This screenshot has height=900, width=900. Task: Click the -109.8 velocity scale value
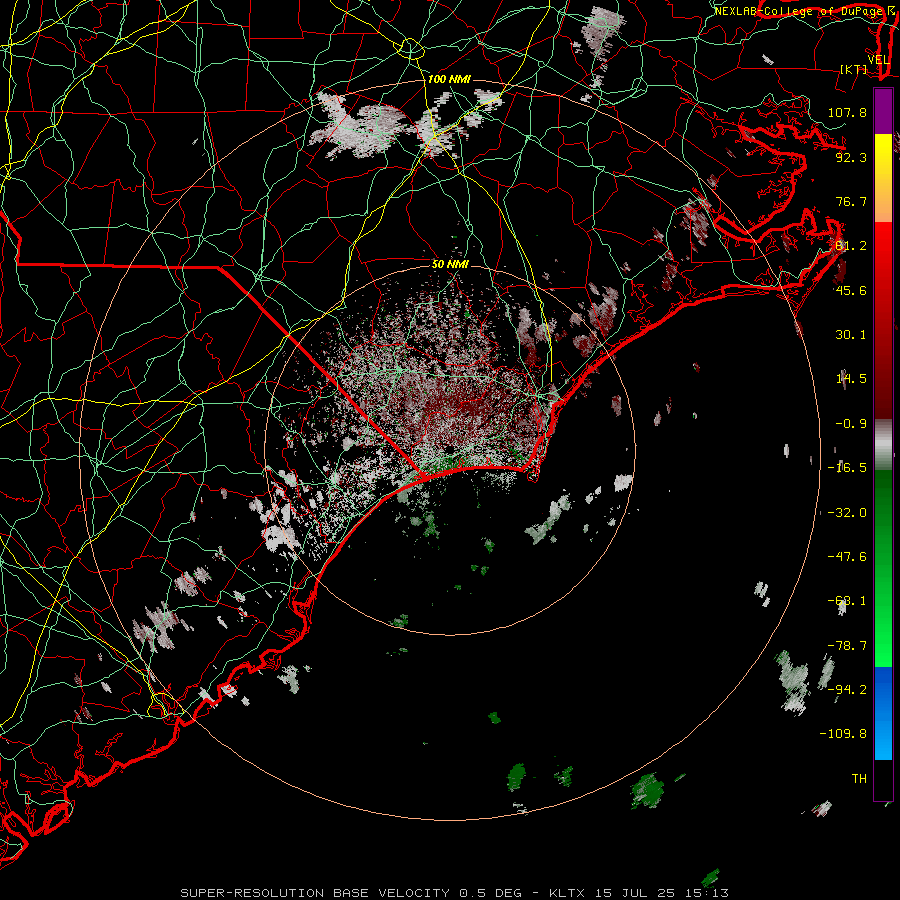(843, 734)
